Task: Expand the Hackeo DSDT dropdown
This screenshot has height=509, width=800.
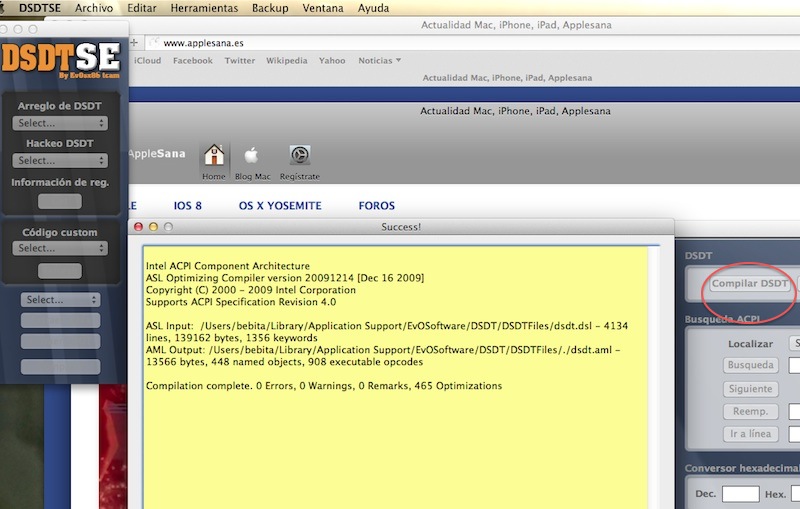Action: [x=60, y=160]
